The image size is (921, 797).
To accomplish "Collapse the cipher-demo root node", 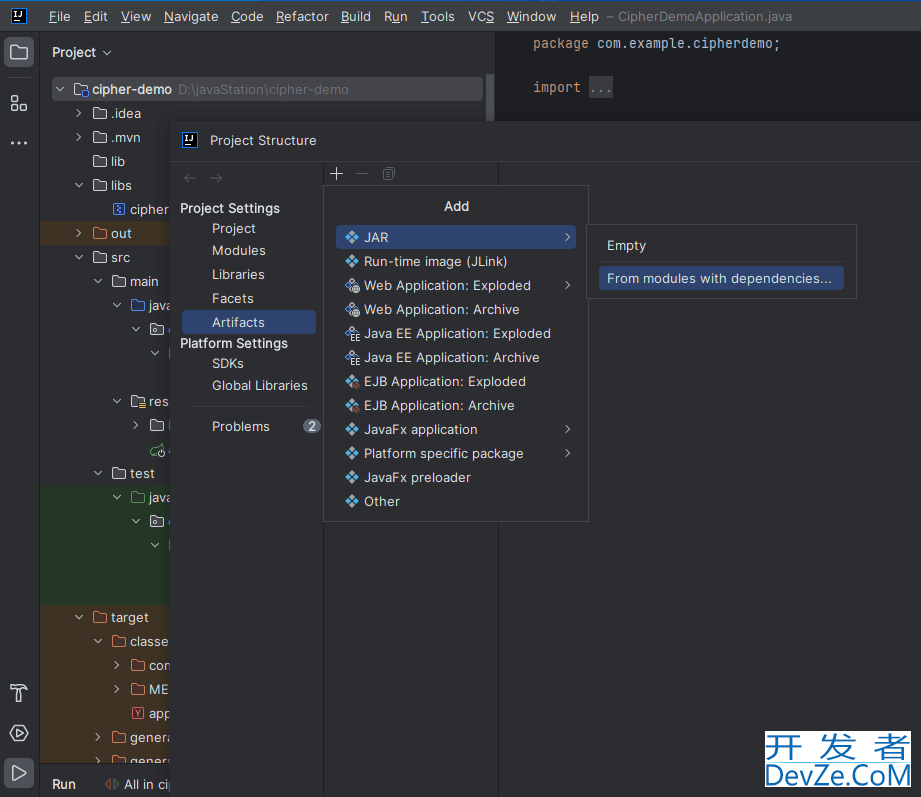I will click(x=60, y=89).
